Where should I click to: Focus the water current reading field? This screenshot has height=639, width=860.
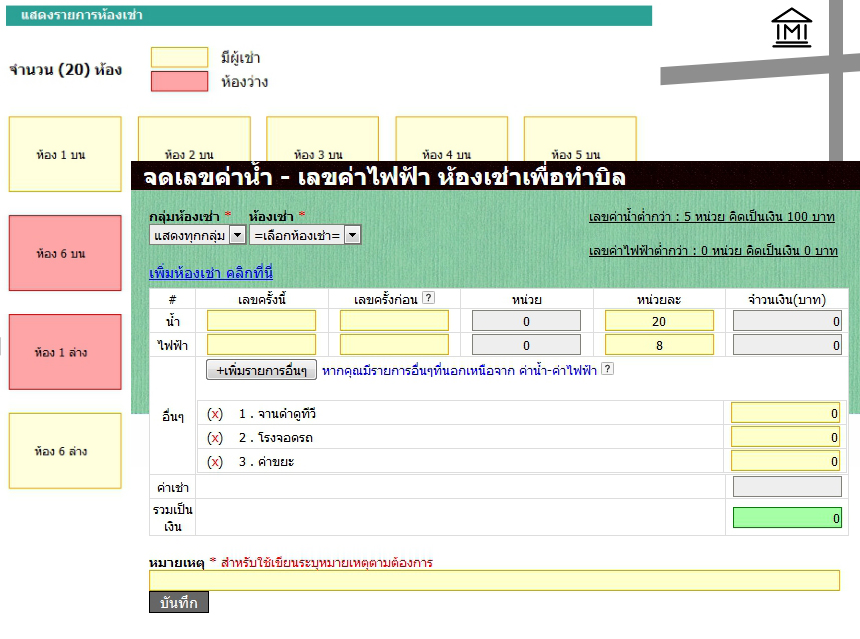pos(261,321)
